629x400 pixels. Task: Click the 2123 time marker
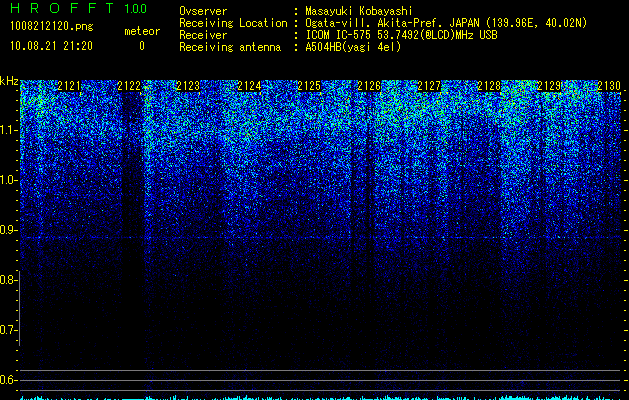(x=188, y=86)
